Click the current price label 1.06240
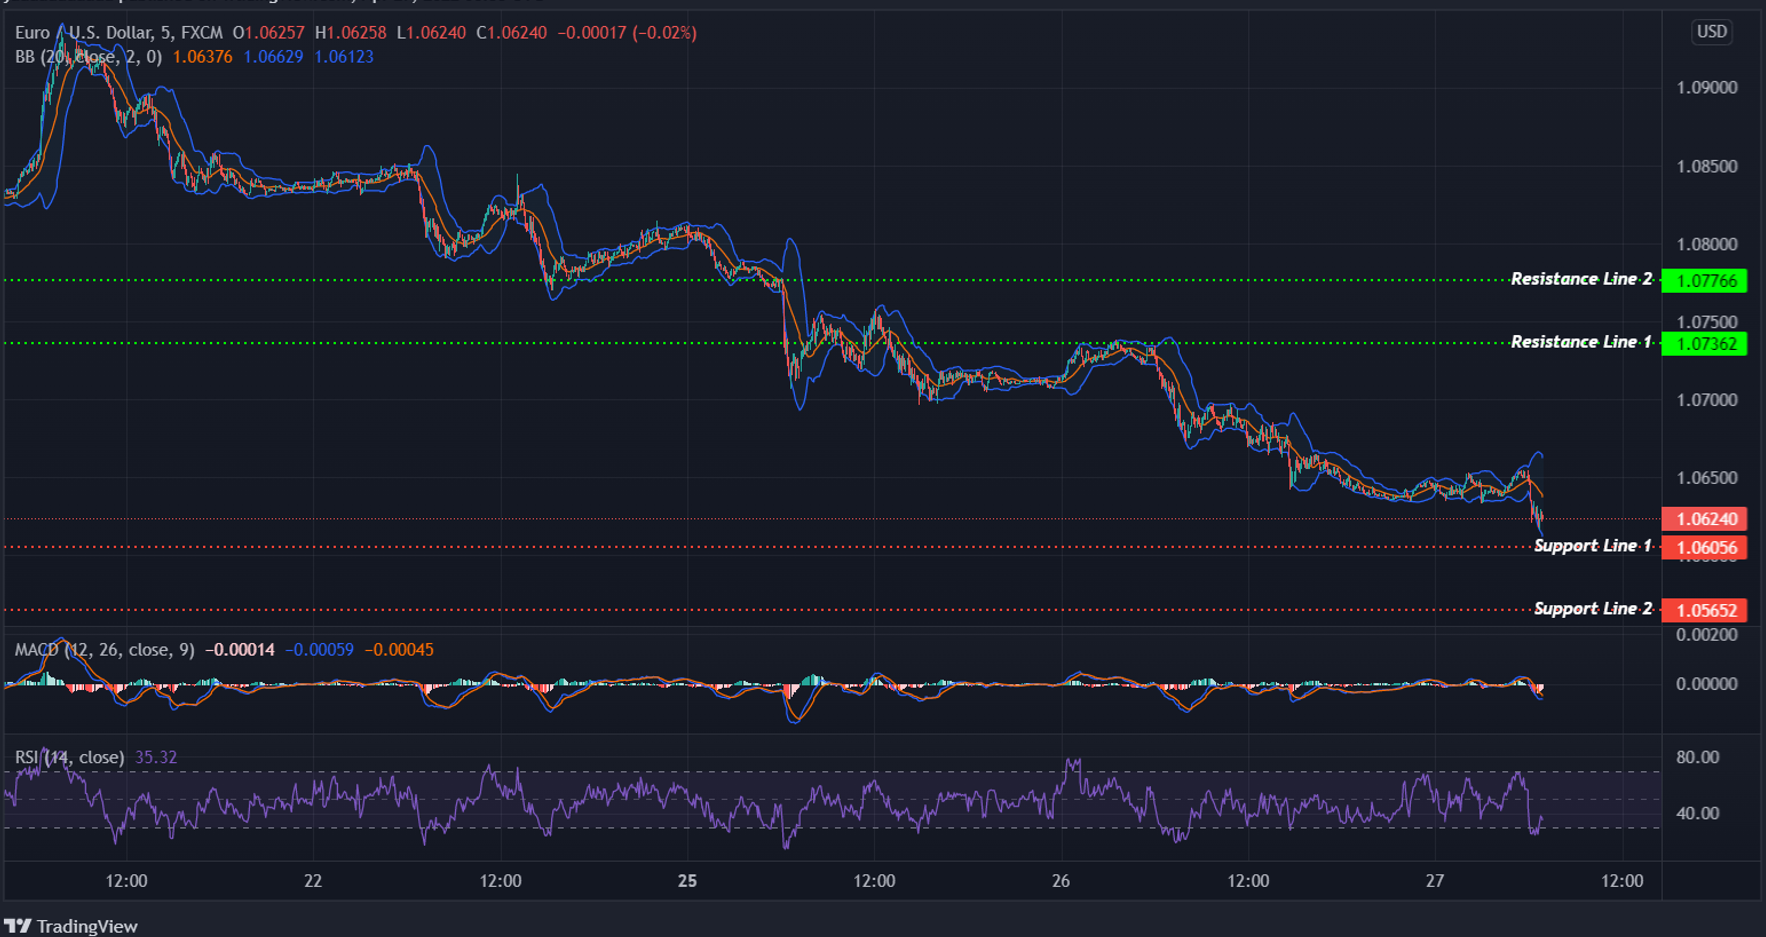This screenshot has width=1766, height=937. point(1704,519)
